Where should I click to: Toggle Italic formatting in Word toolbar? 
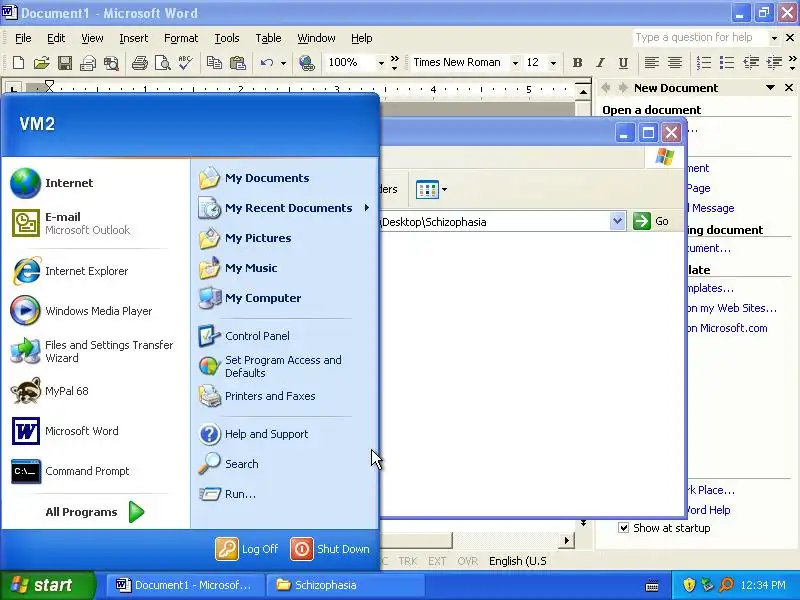pyautogui.click(x=600, y=63)
